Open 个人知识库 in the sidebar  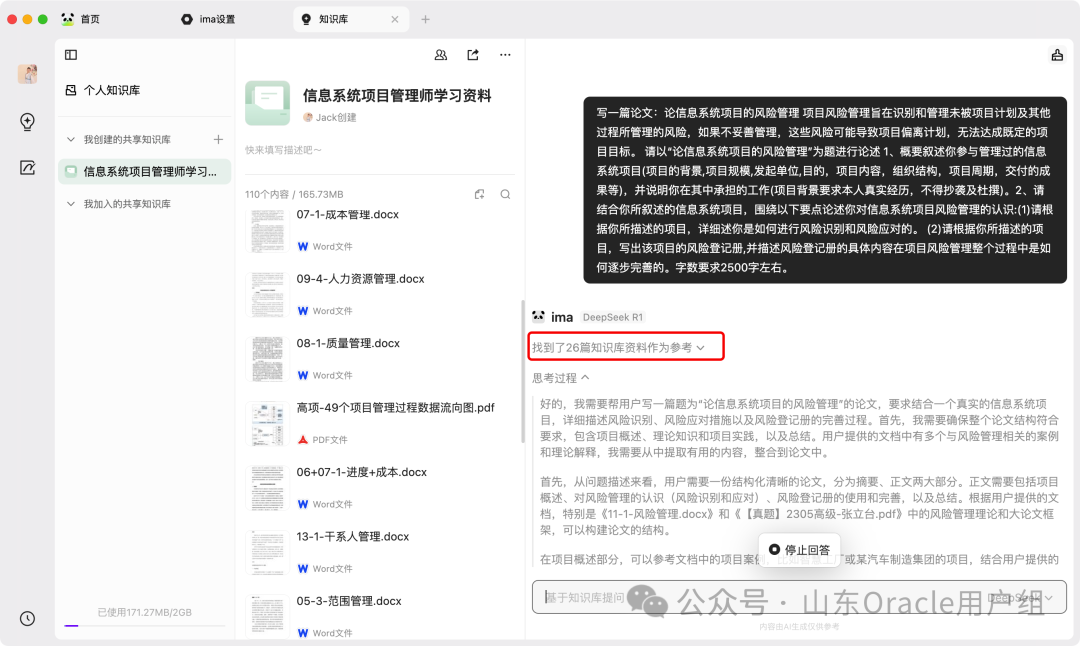[x=103, y=90]
